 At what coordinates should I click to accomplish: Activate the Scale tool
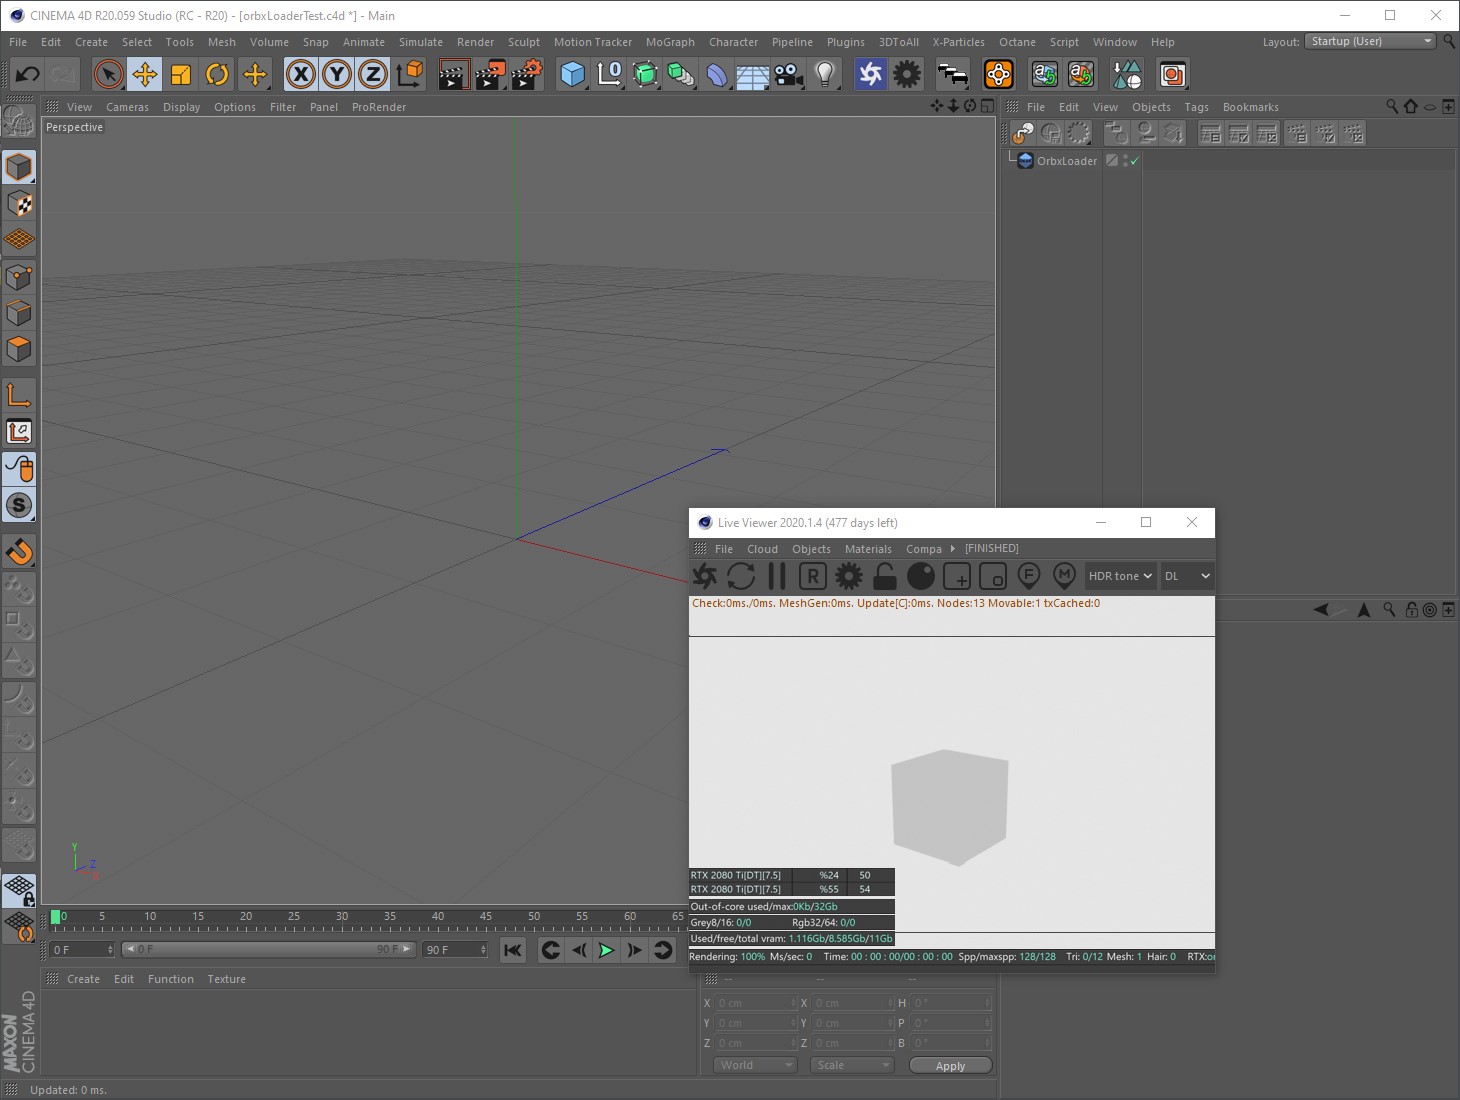click(181, 74)
